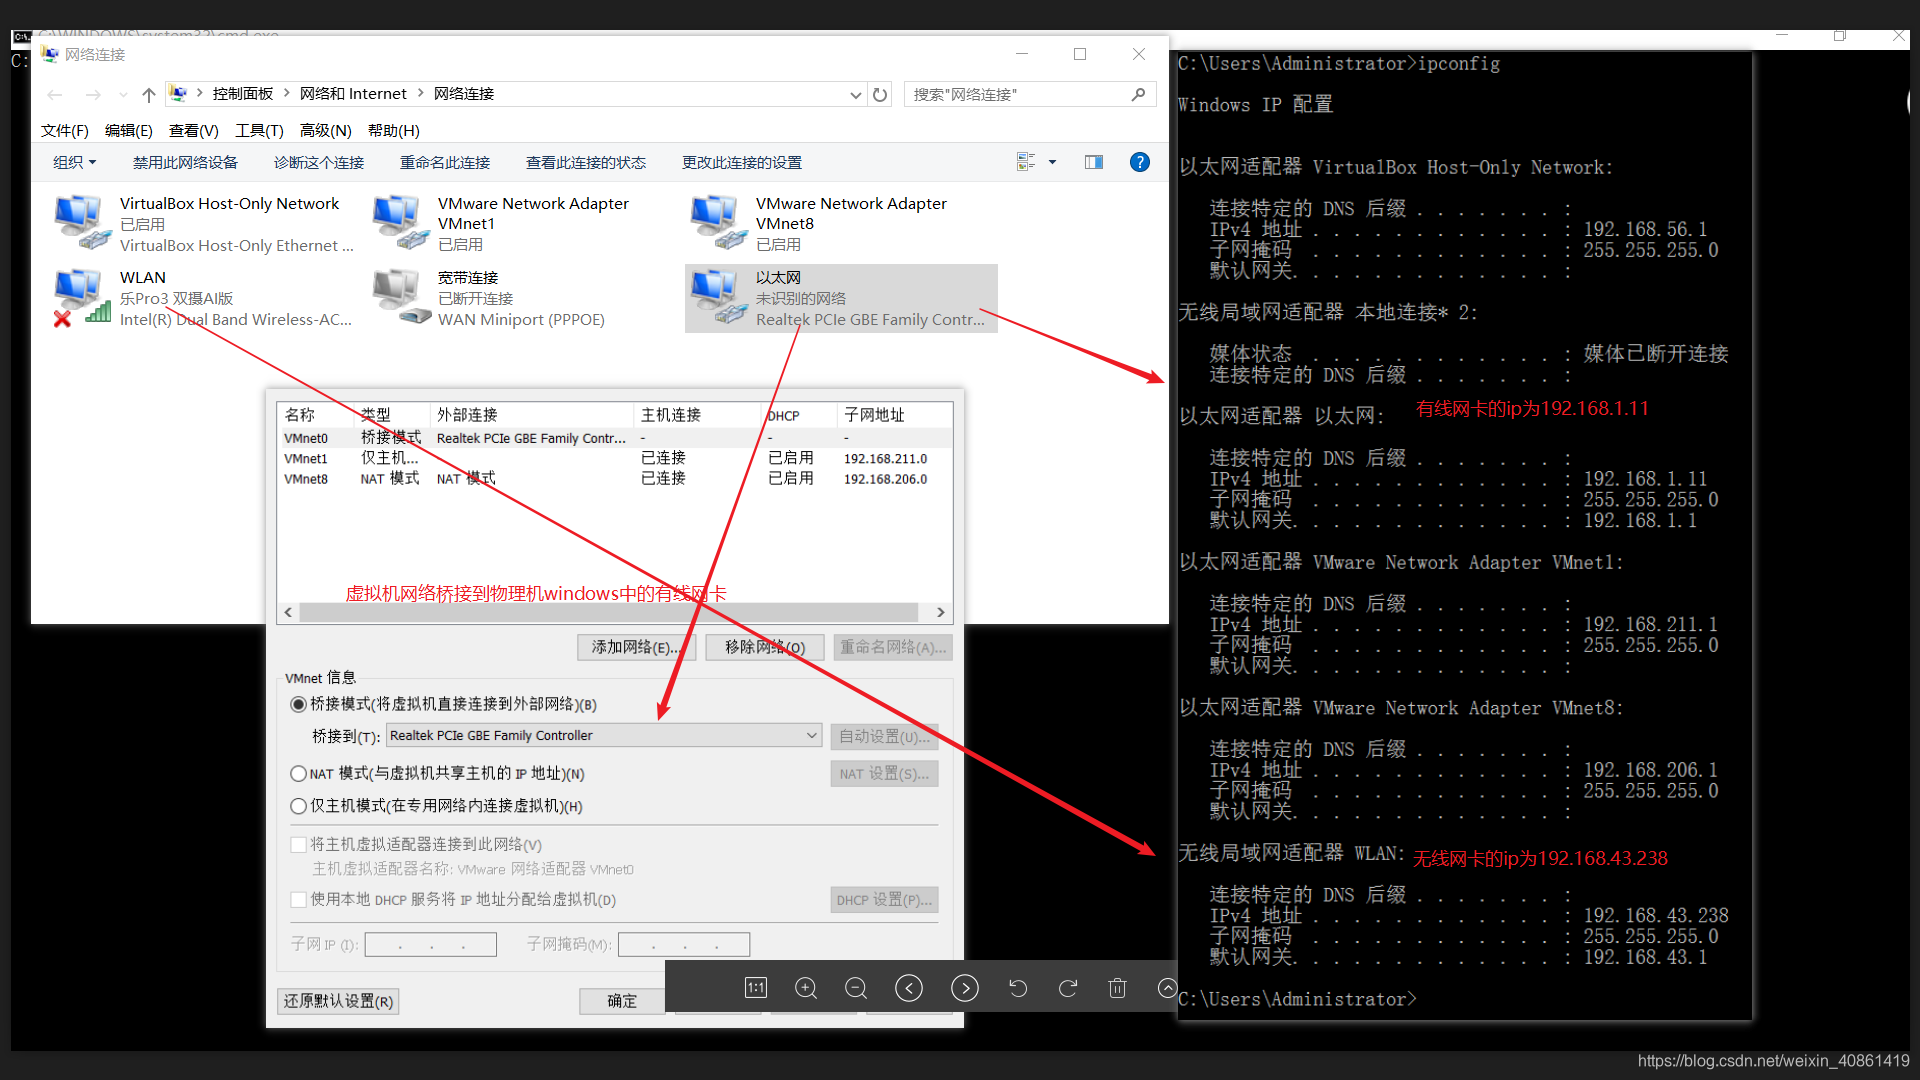The width and height of the screenshot is (1920, 1080).
Task: Click 重命名此连接 toolbar command
Action: [445, 162]
